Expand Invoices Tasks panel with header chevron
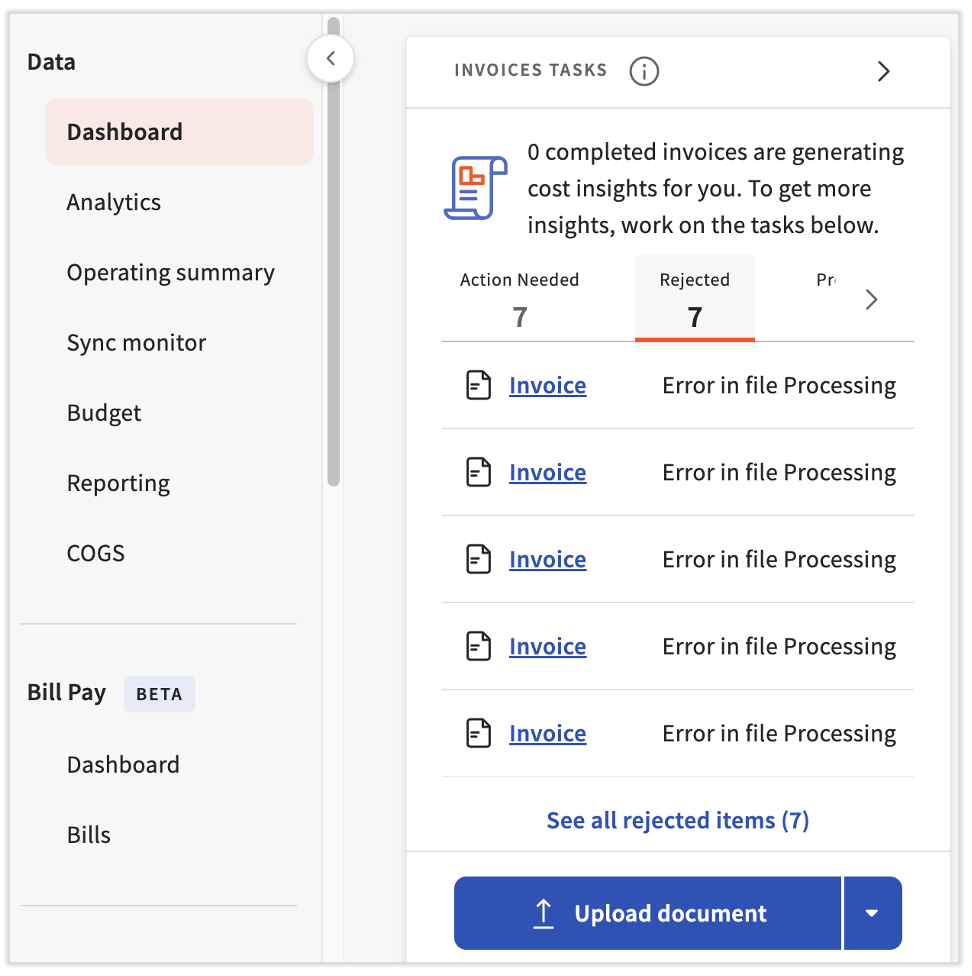Viewport: 972px width, 976px height. [883, 71]
